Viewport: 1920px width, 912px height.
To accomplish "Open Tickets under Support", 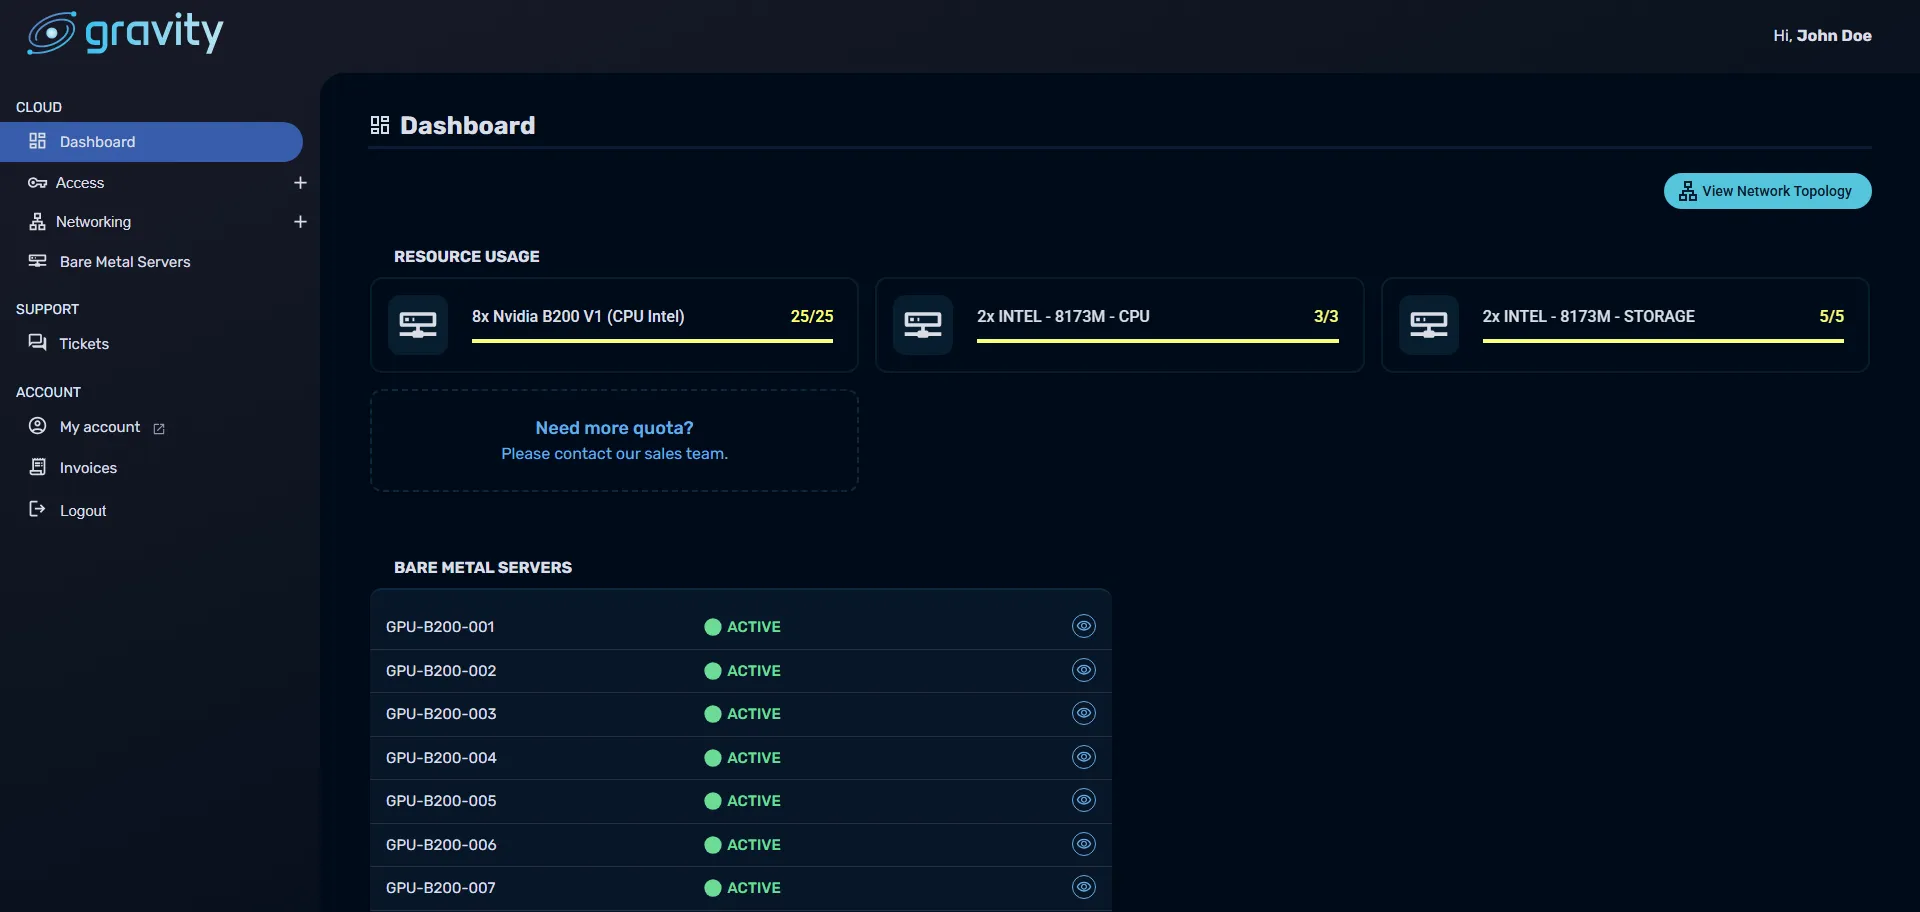I will point(84,344).
